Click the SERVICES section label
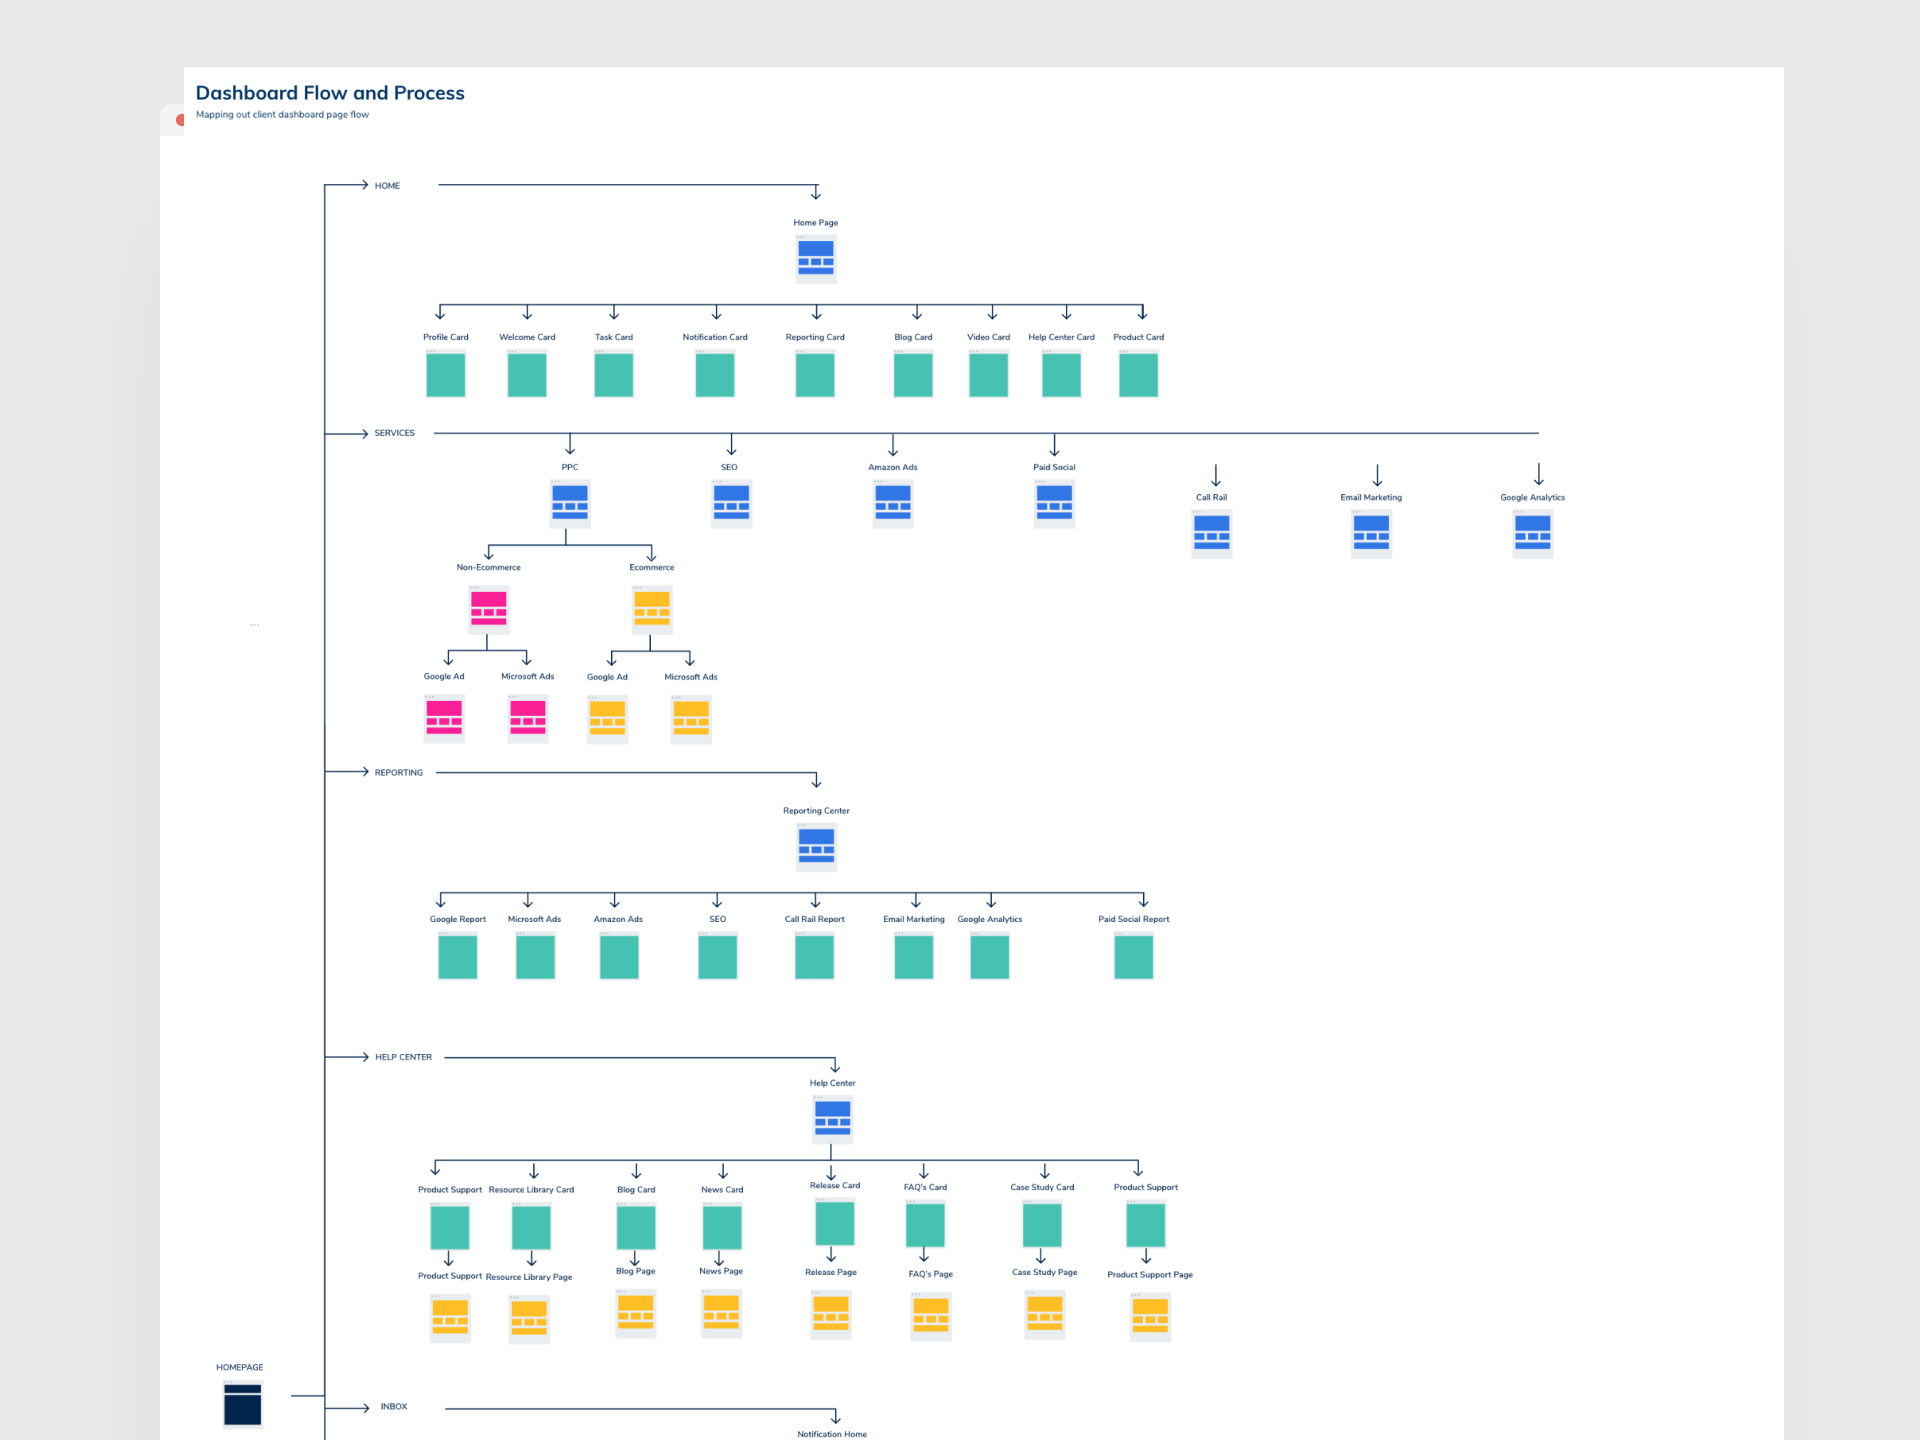The image size is (1920, 1440). (394, 433)
